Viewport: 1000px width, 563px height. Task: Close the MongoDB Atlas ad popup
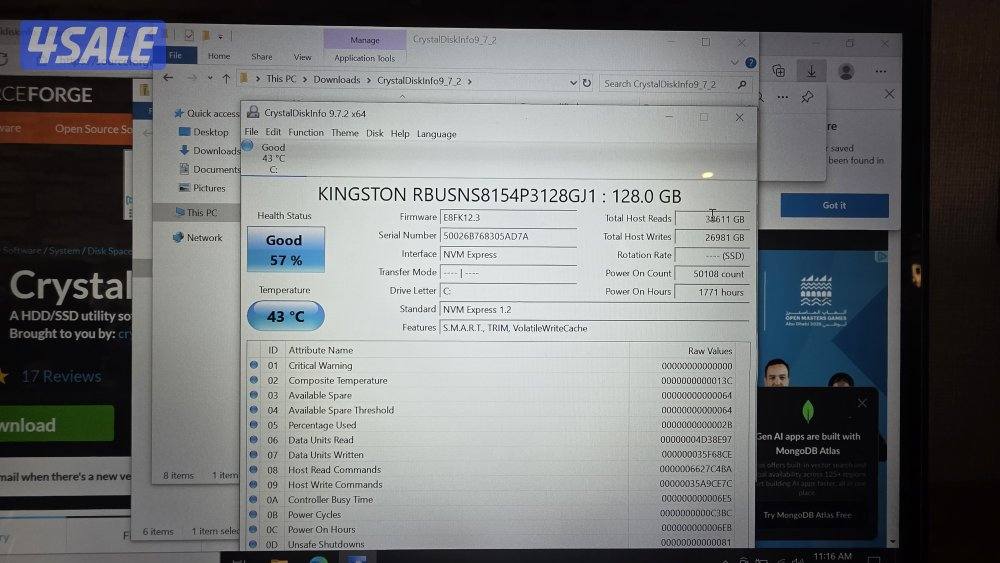862,403
